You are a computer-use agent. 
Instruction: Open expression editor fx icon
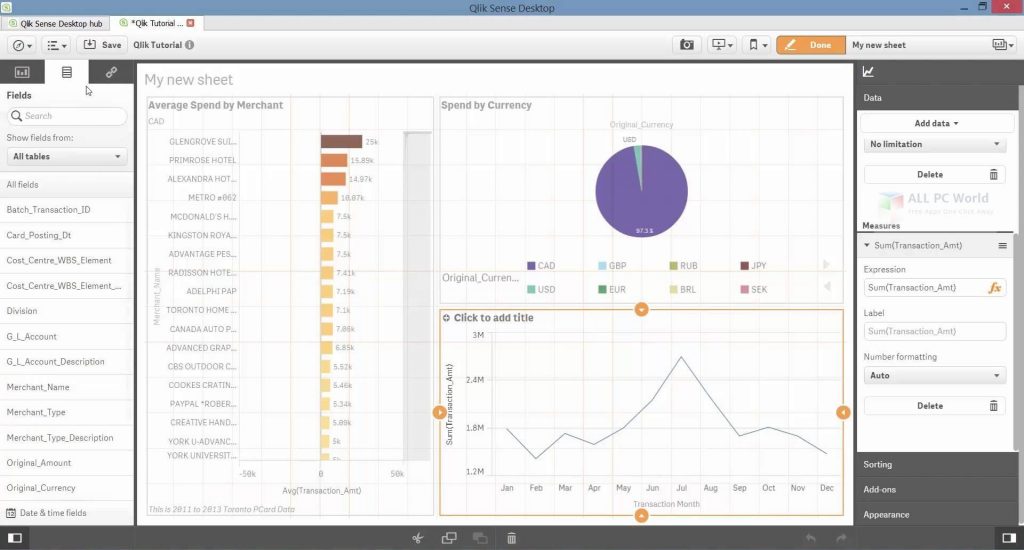click(x=995, y=287)
